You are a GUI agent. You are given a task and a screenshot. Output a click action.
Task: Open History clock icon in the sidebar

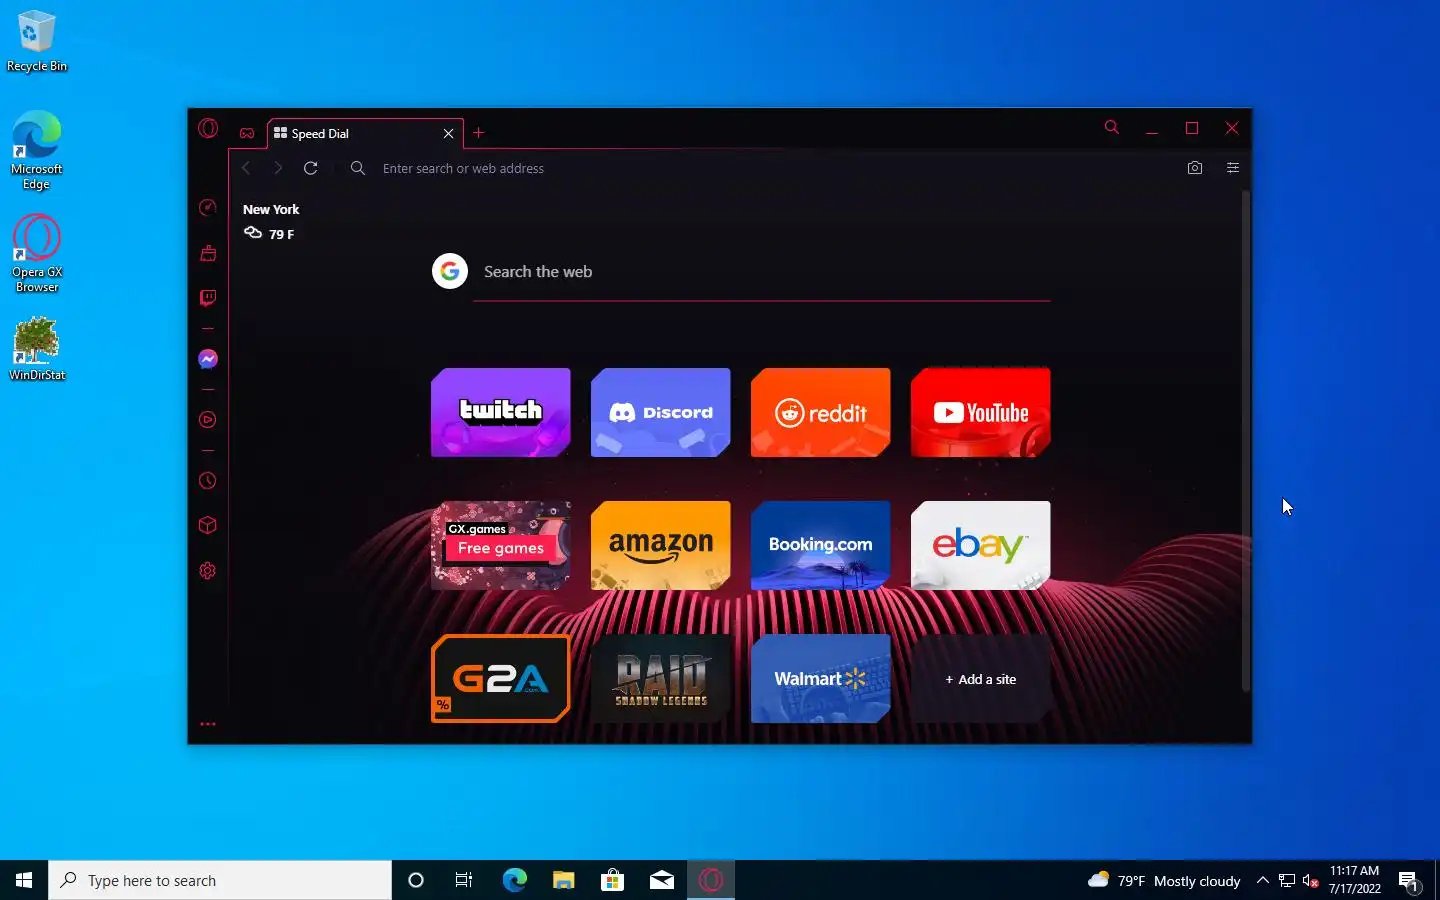208,481
